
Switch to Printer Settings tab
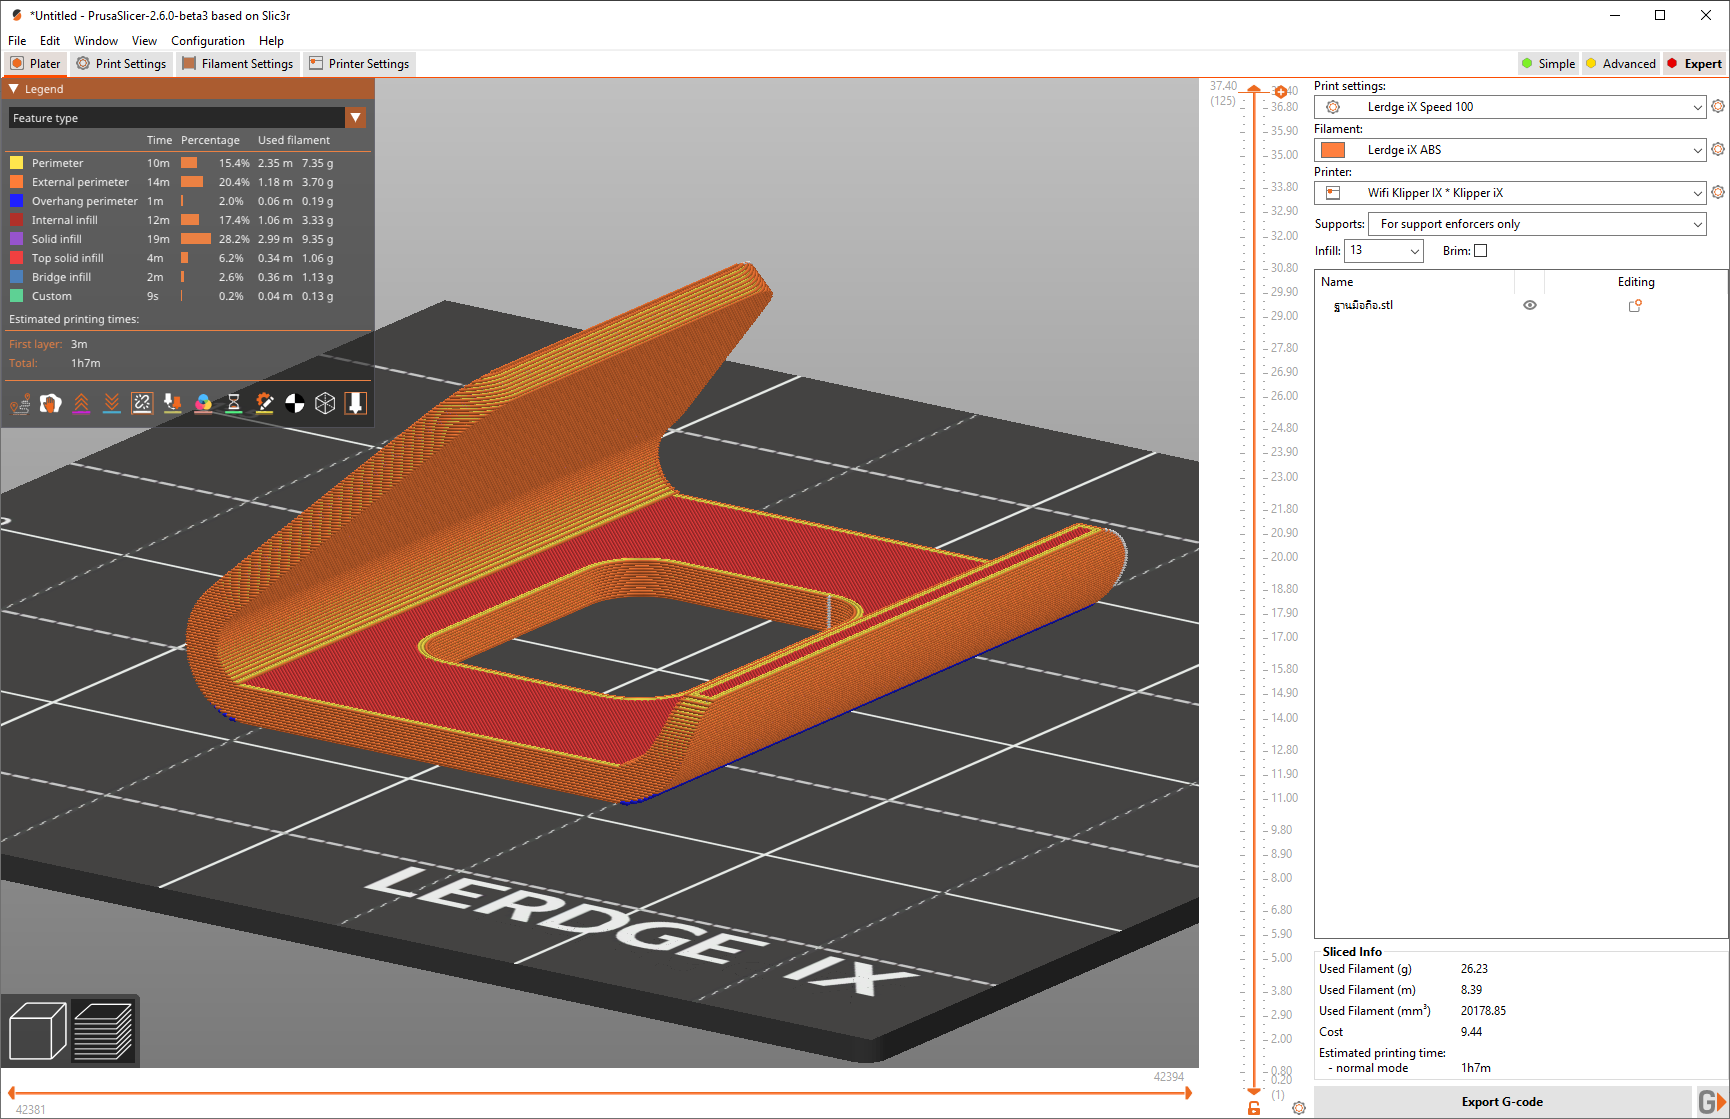coord(359,63)
